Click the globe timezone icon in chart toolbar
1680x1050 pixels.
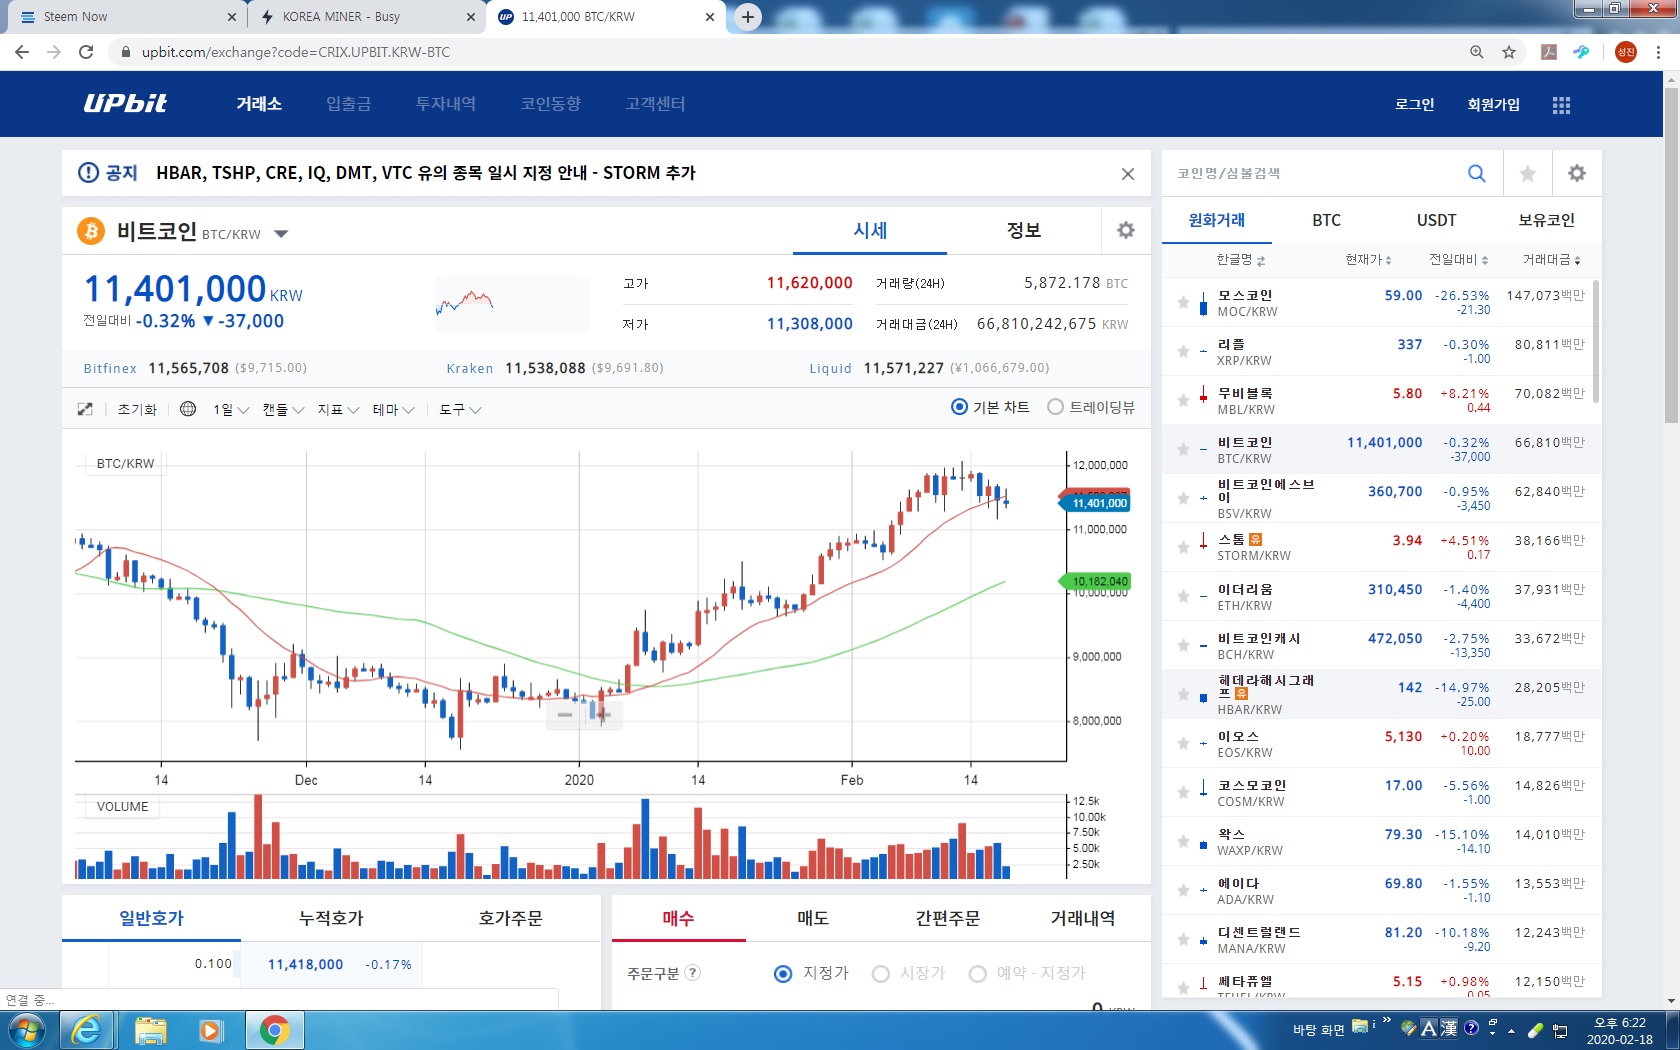pos(188,409)
